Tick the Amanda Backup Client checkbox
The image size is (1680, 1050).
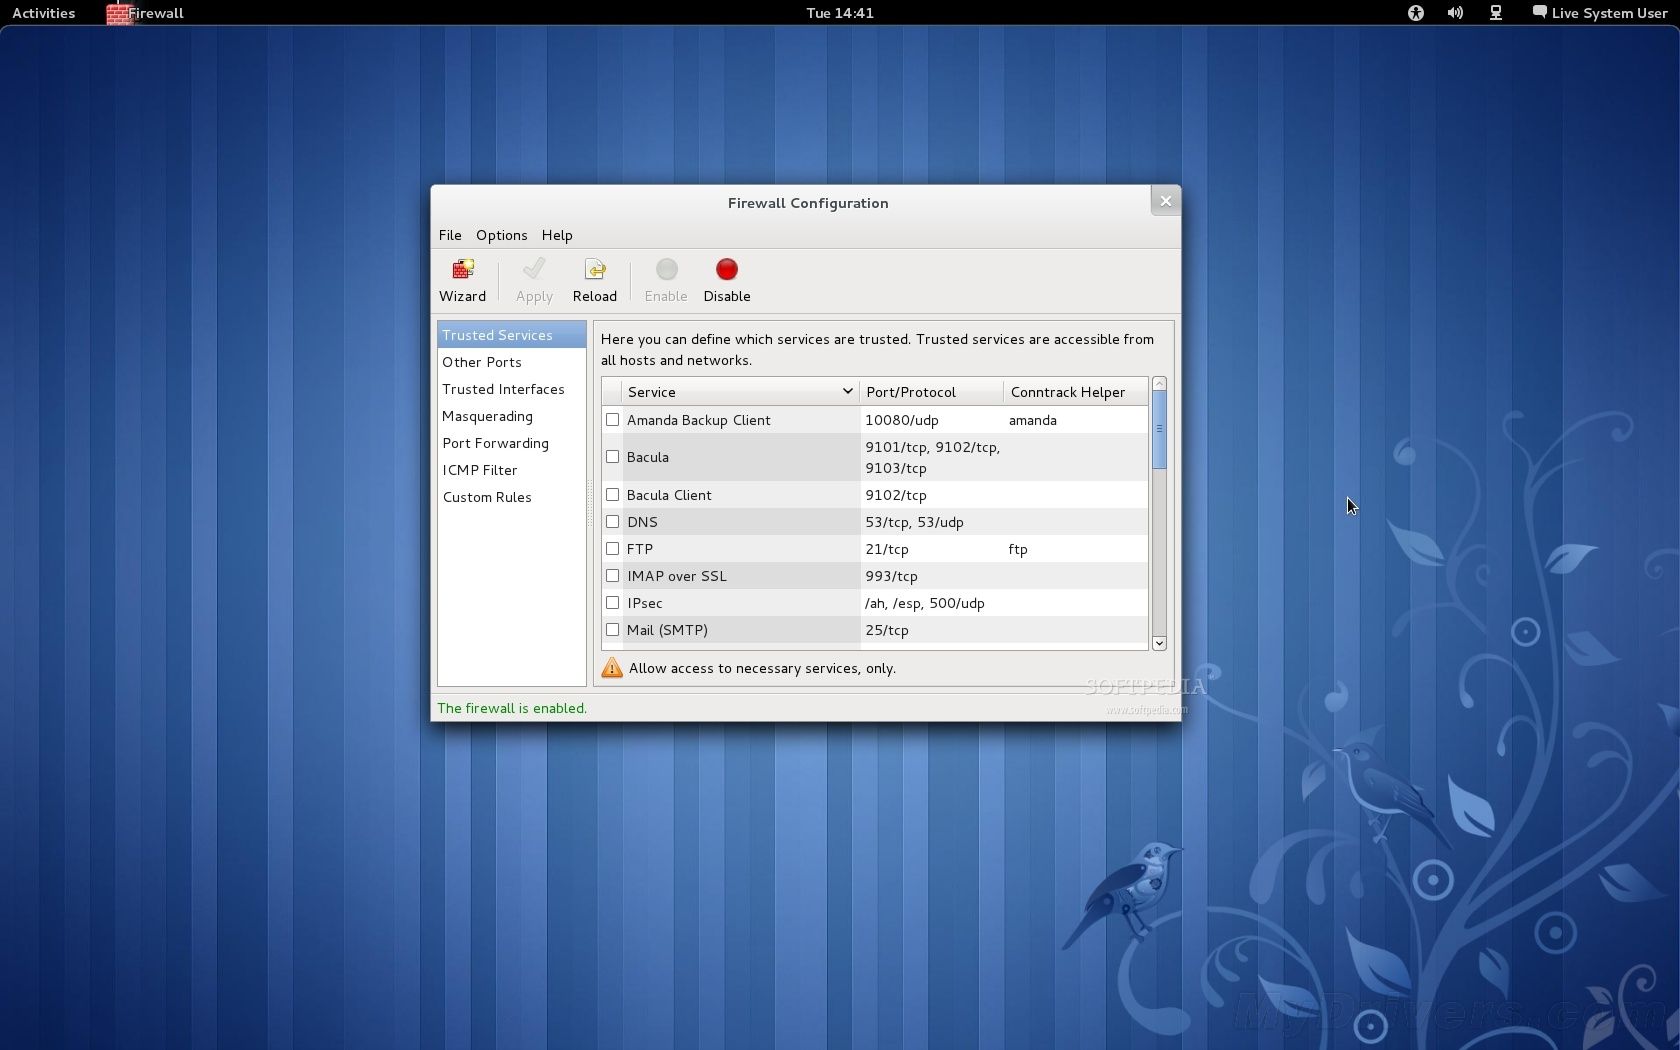pyautogui.click(x=613, y=420)
